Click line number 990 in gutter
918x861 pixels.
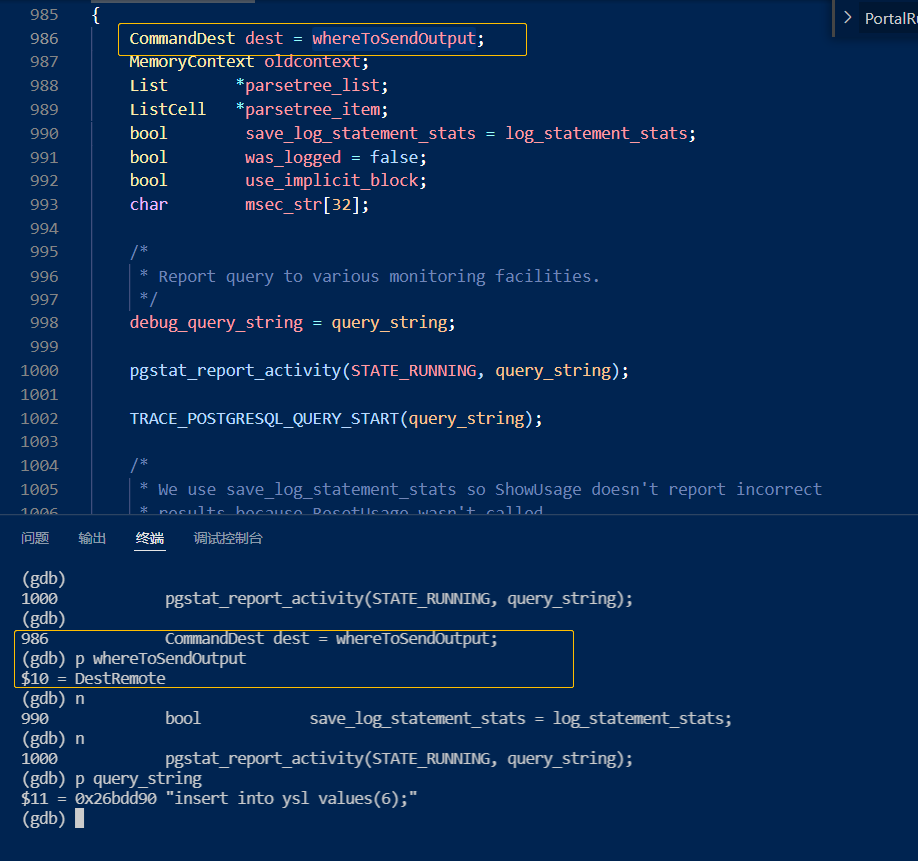44,133
